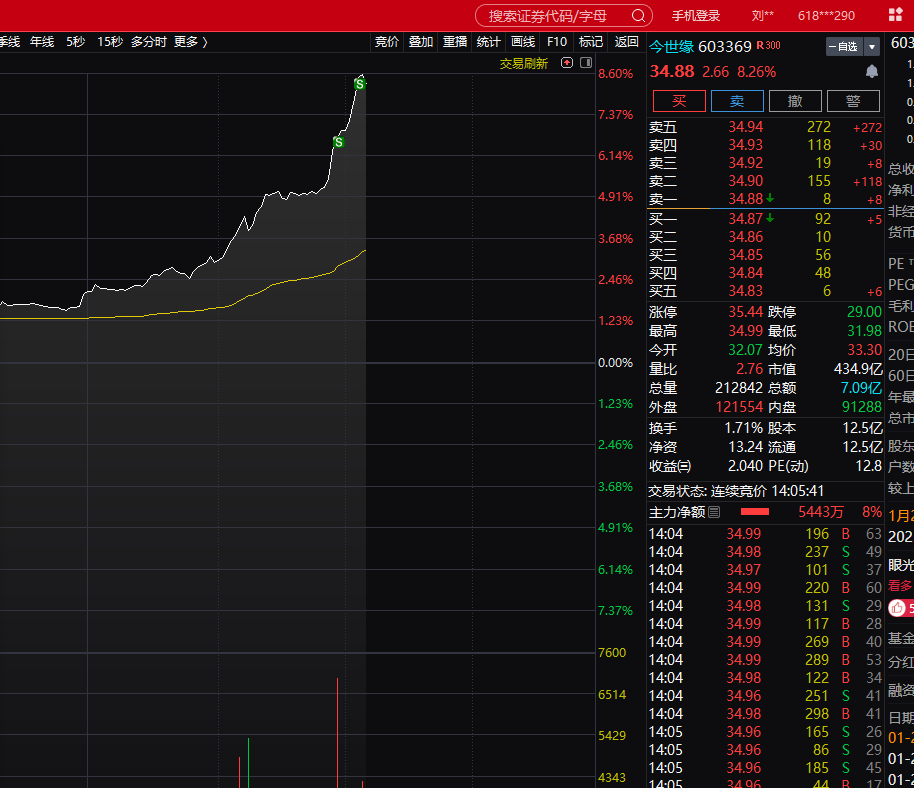Click the 跌停 price 29.00

pyautogui.click(x=864, y=312)
